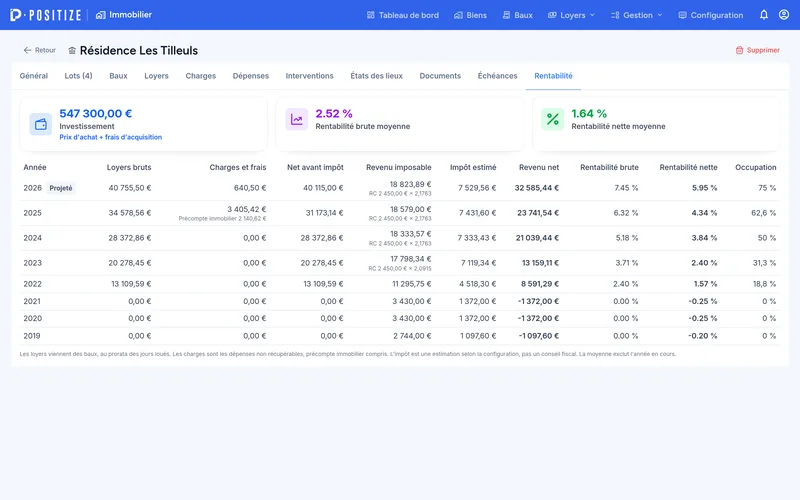Click the Occupation column header

click(x=756, y=167)
